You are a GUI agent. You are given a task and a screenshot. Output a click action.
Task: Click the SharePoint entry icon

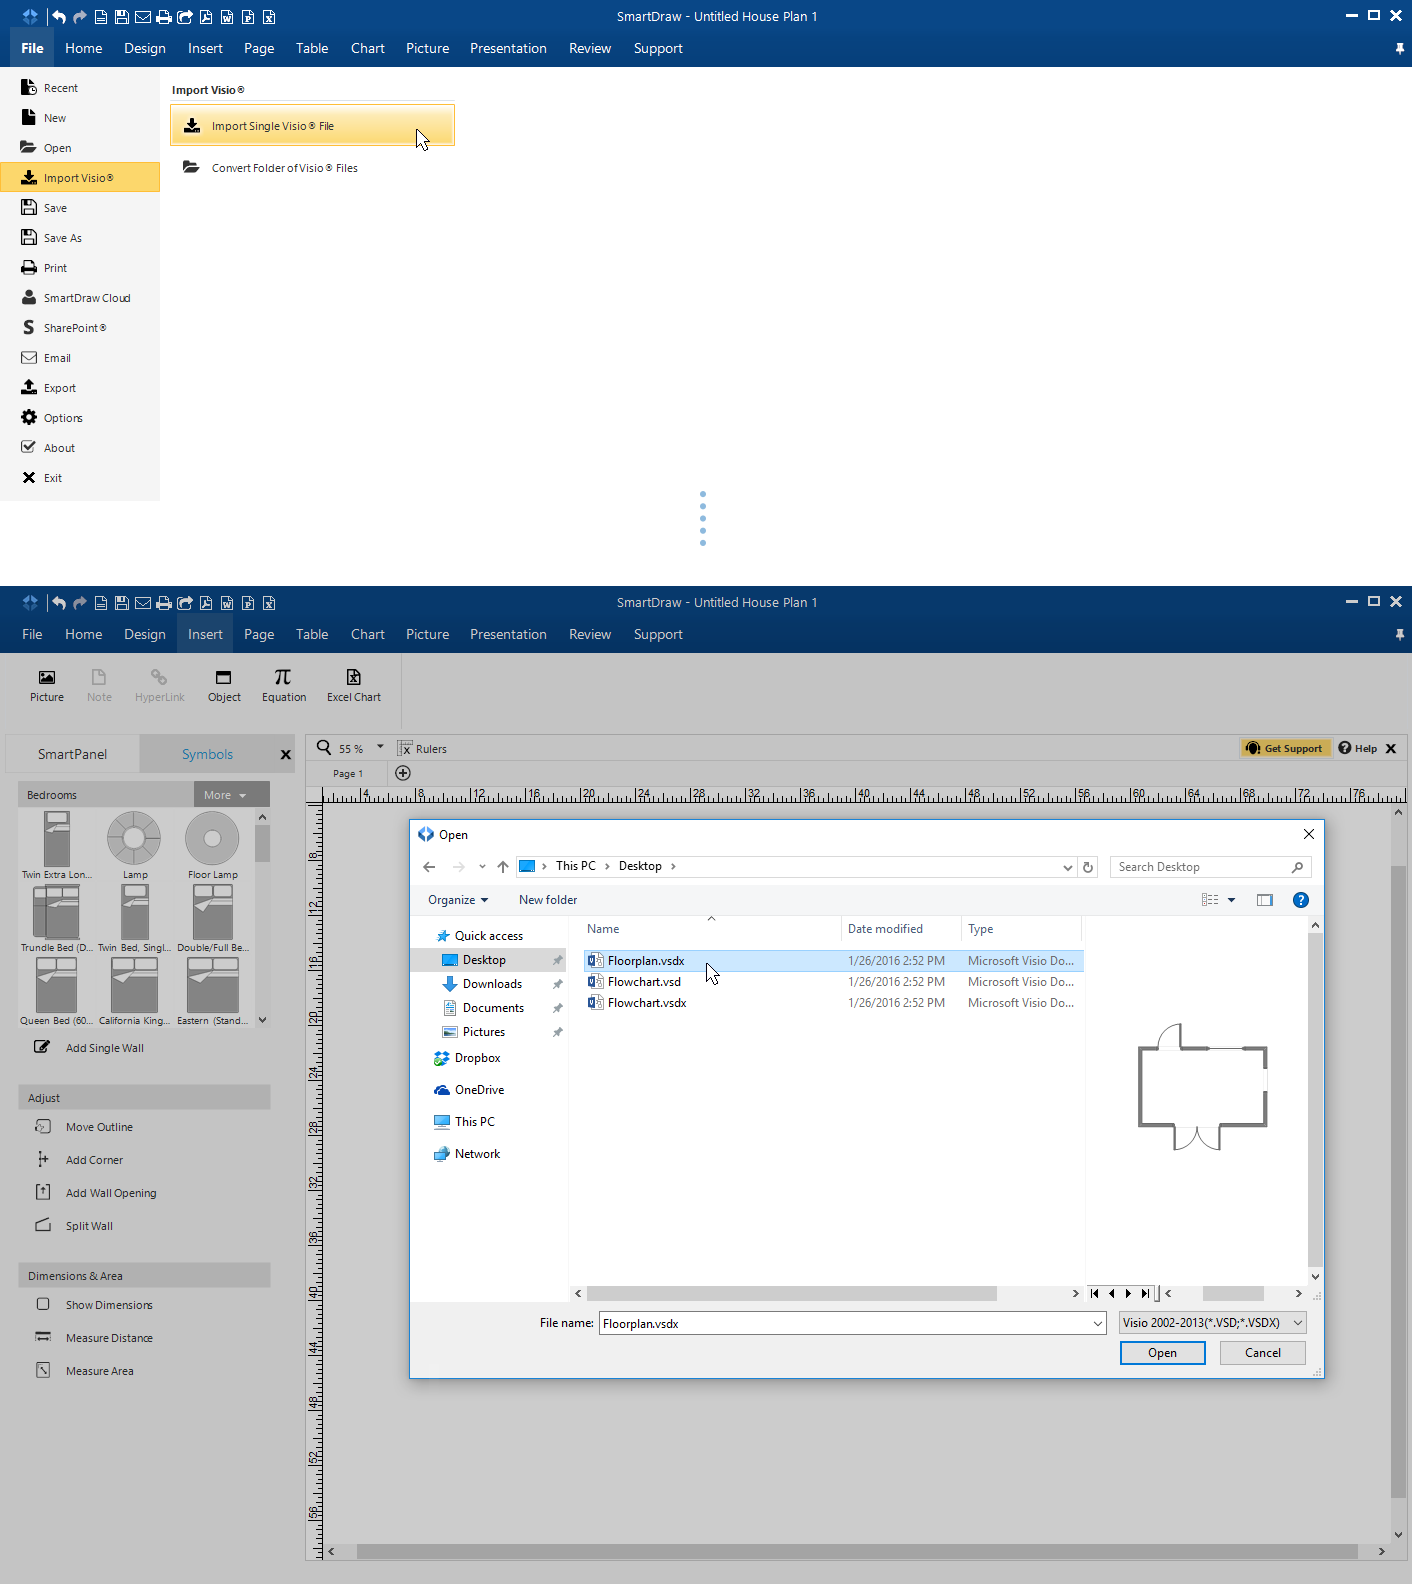[x=29, y=328]
